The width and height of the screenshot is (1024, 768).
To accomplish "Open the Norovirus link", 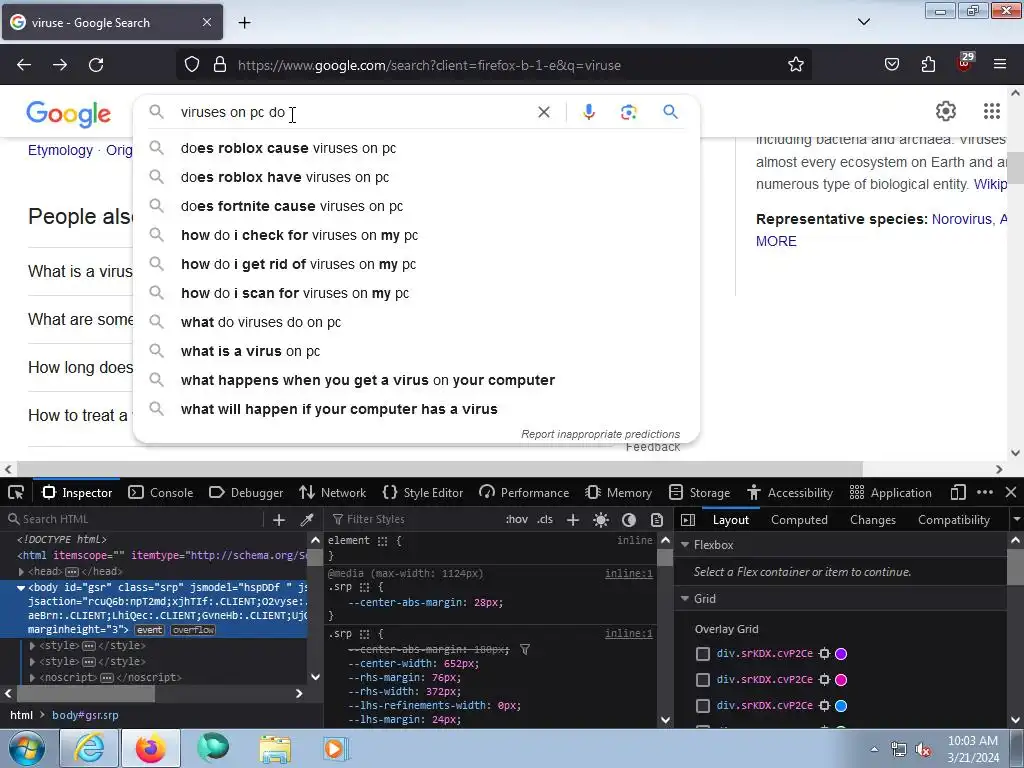I will [x=963, y=219].
